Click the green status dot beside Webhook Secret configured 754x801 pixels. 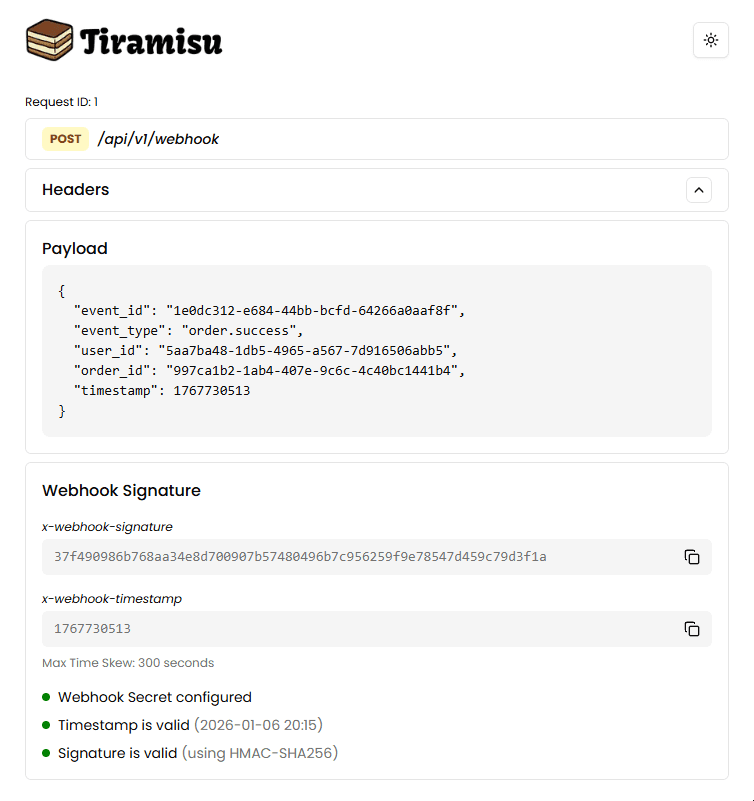(47, 697)
